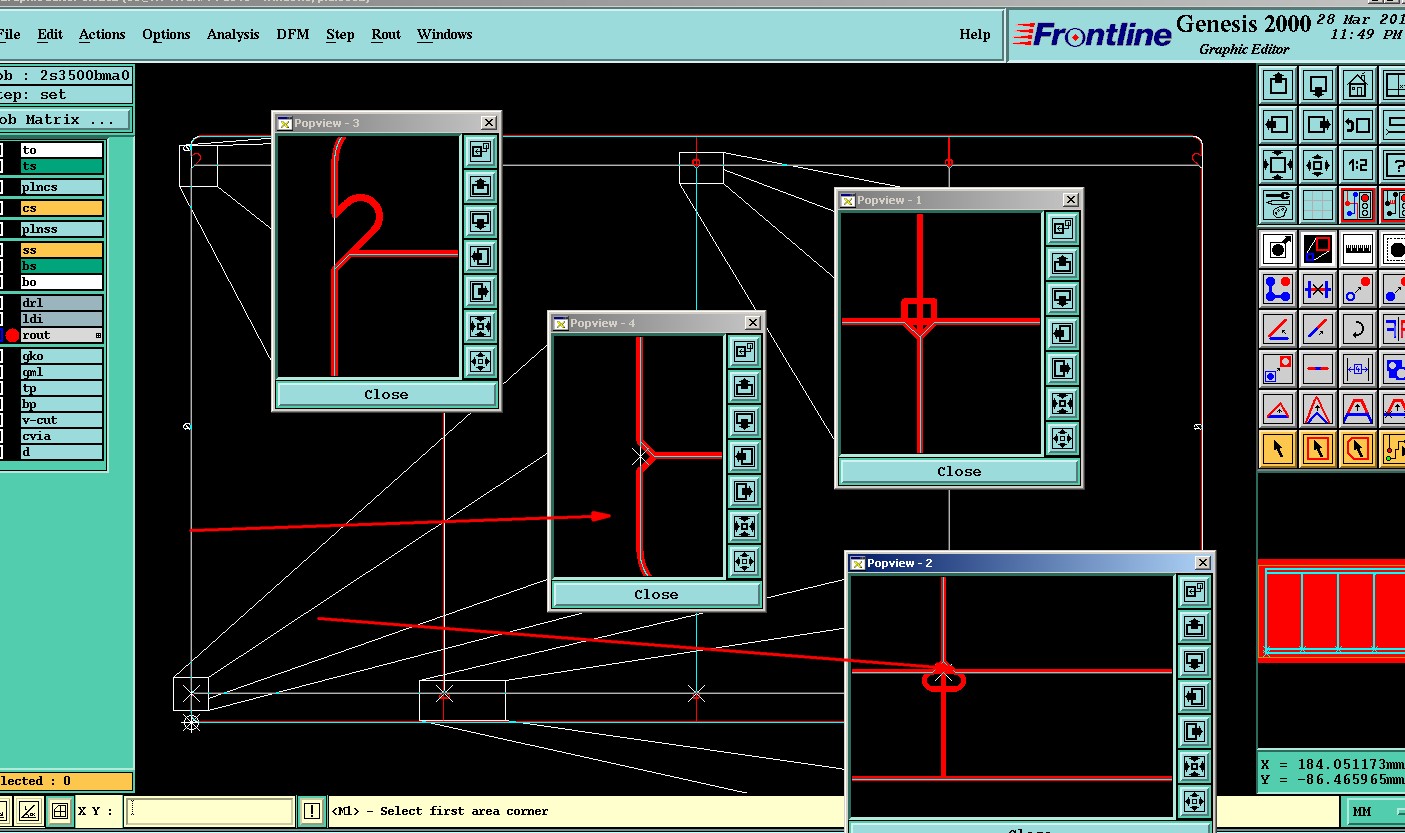Select the ss layer row

61,250
